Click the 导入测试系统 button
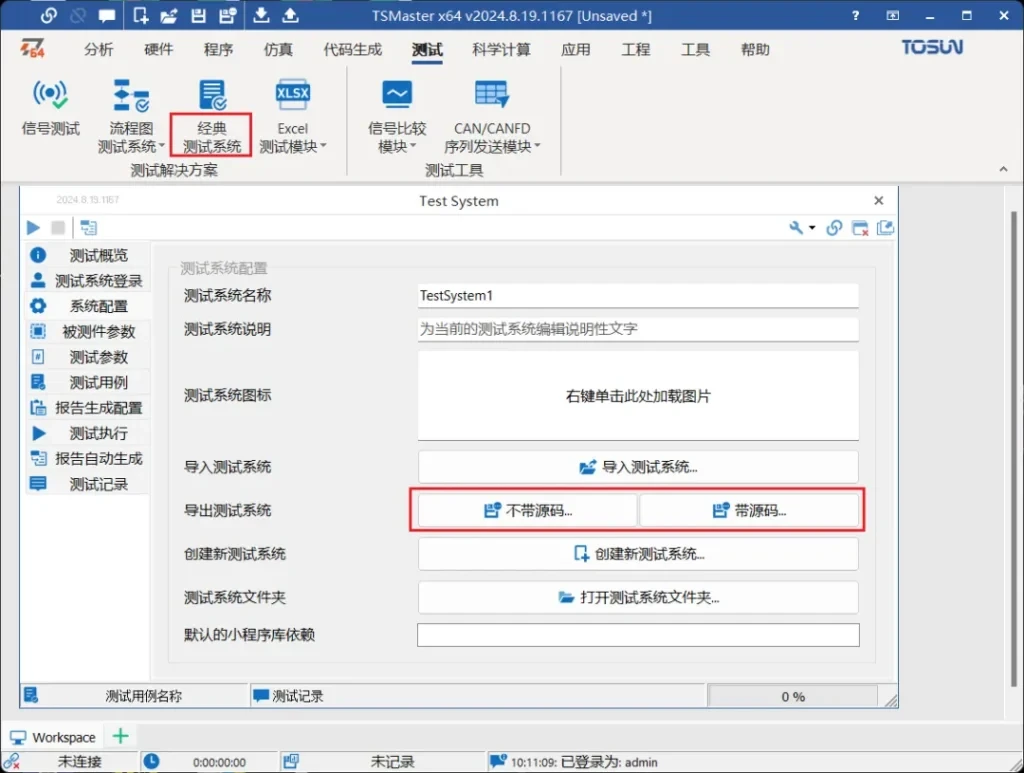The height and width of the screenshot is (773, 1024). (x=638, y=467)
